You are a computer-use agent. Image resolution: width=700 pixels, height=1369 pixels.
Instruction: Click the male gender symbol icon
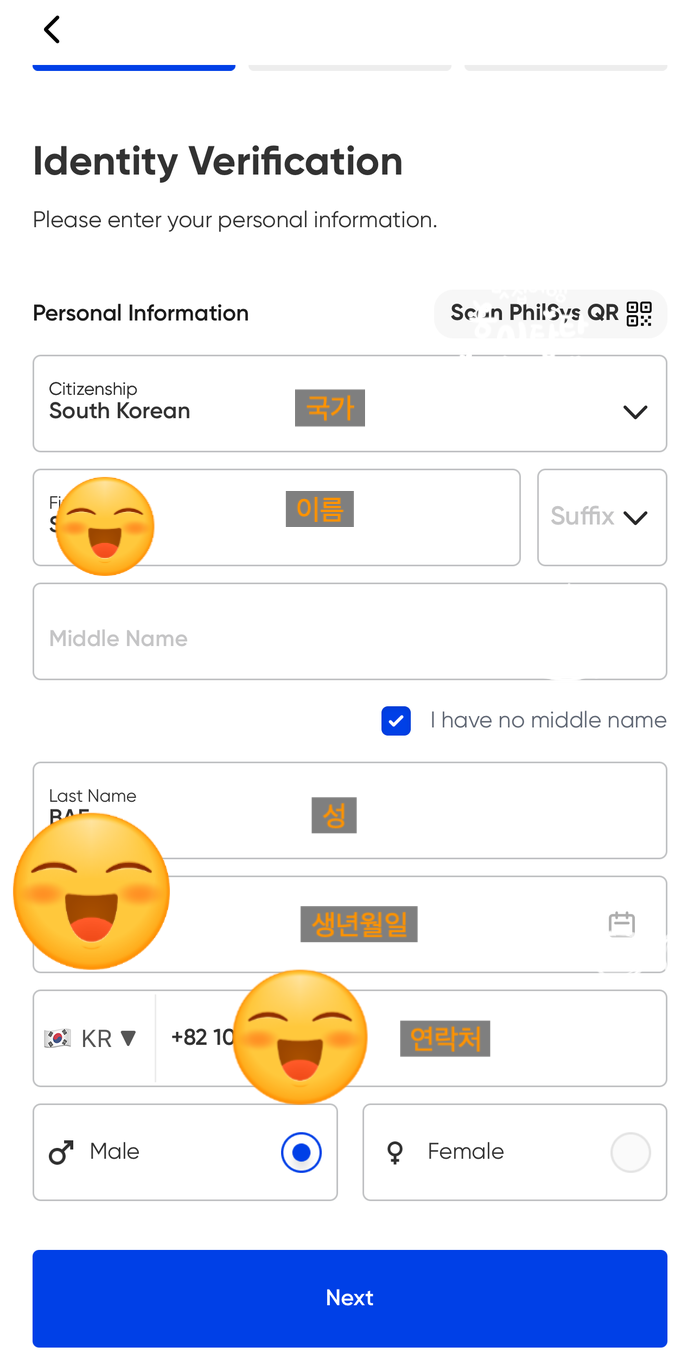click(x=61, y=1153)
